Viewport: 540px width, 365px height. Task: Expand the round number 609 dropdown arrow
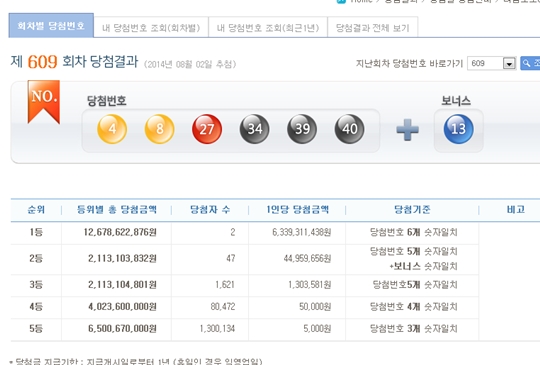point(509,63)
